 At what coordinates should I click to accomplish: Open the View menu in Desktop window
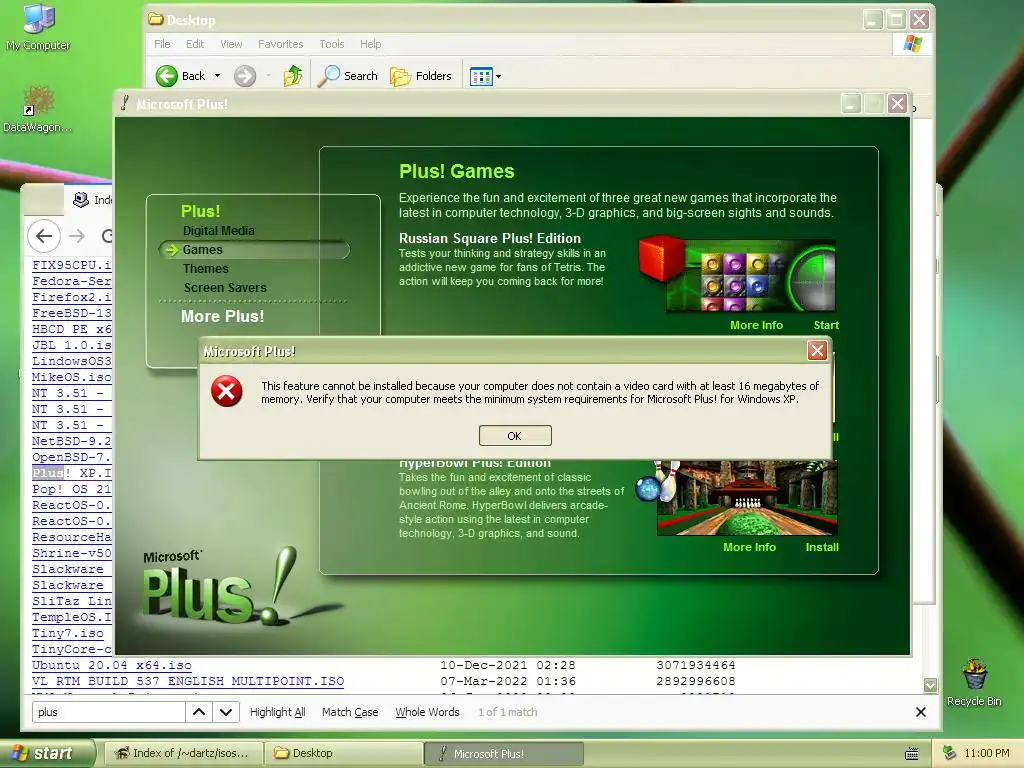(231, 44)
